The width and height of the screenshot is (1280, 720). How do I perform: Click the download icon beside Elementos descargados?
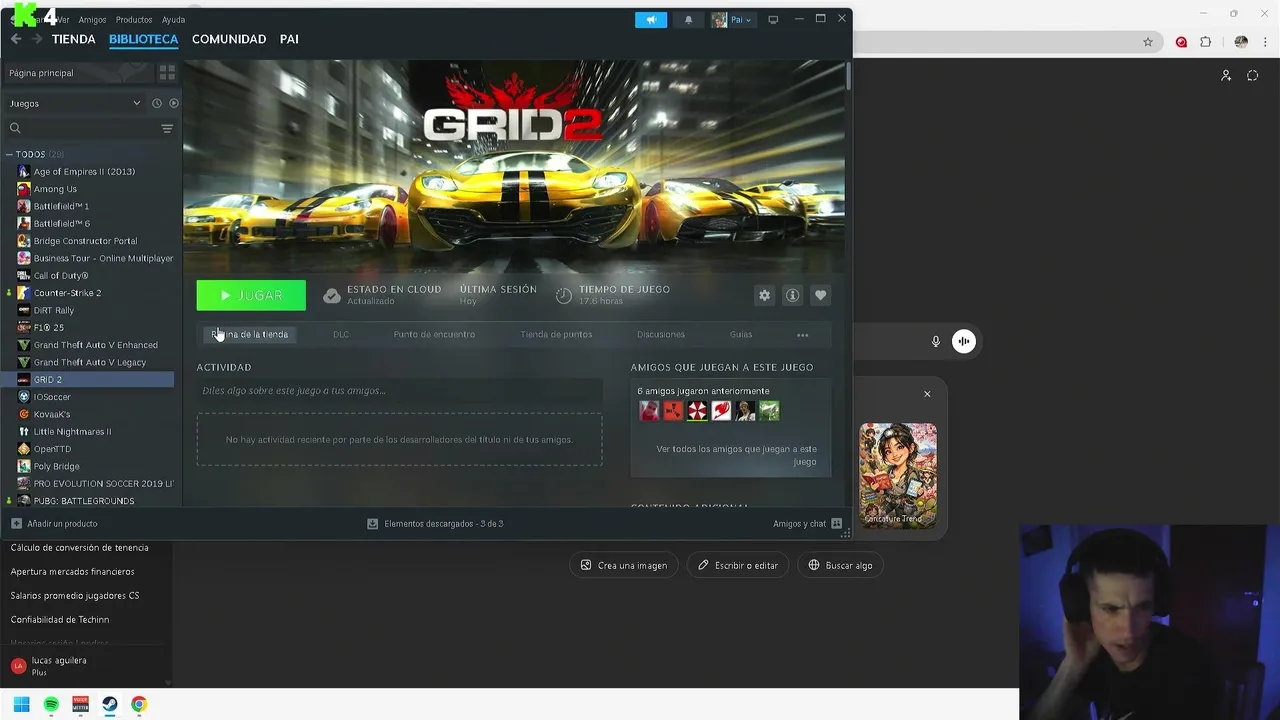pos(373,524)
